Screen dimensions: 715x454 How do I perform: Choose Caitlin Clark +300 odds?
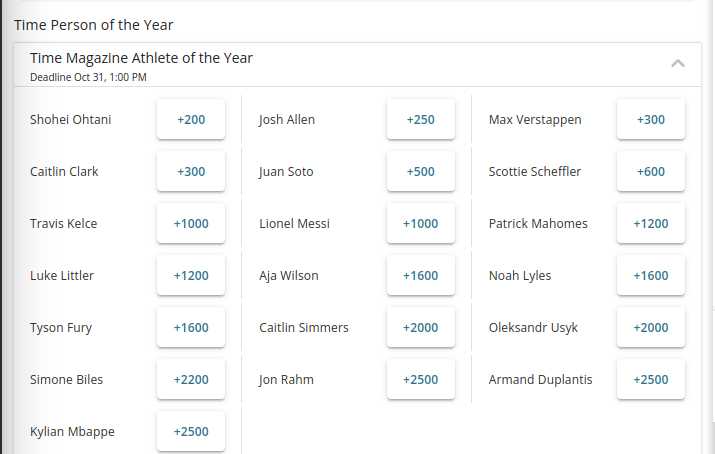(191, 172)
